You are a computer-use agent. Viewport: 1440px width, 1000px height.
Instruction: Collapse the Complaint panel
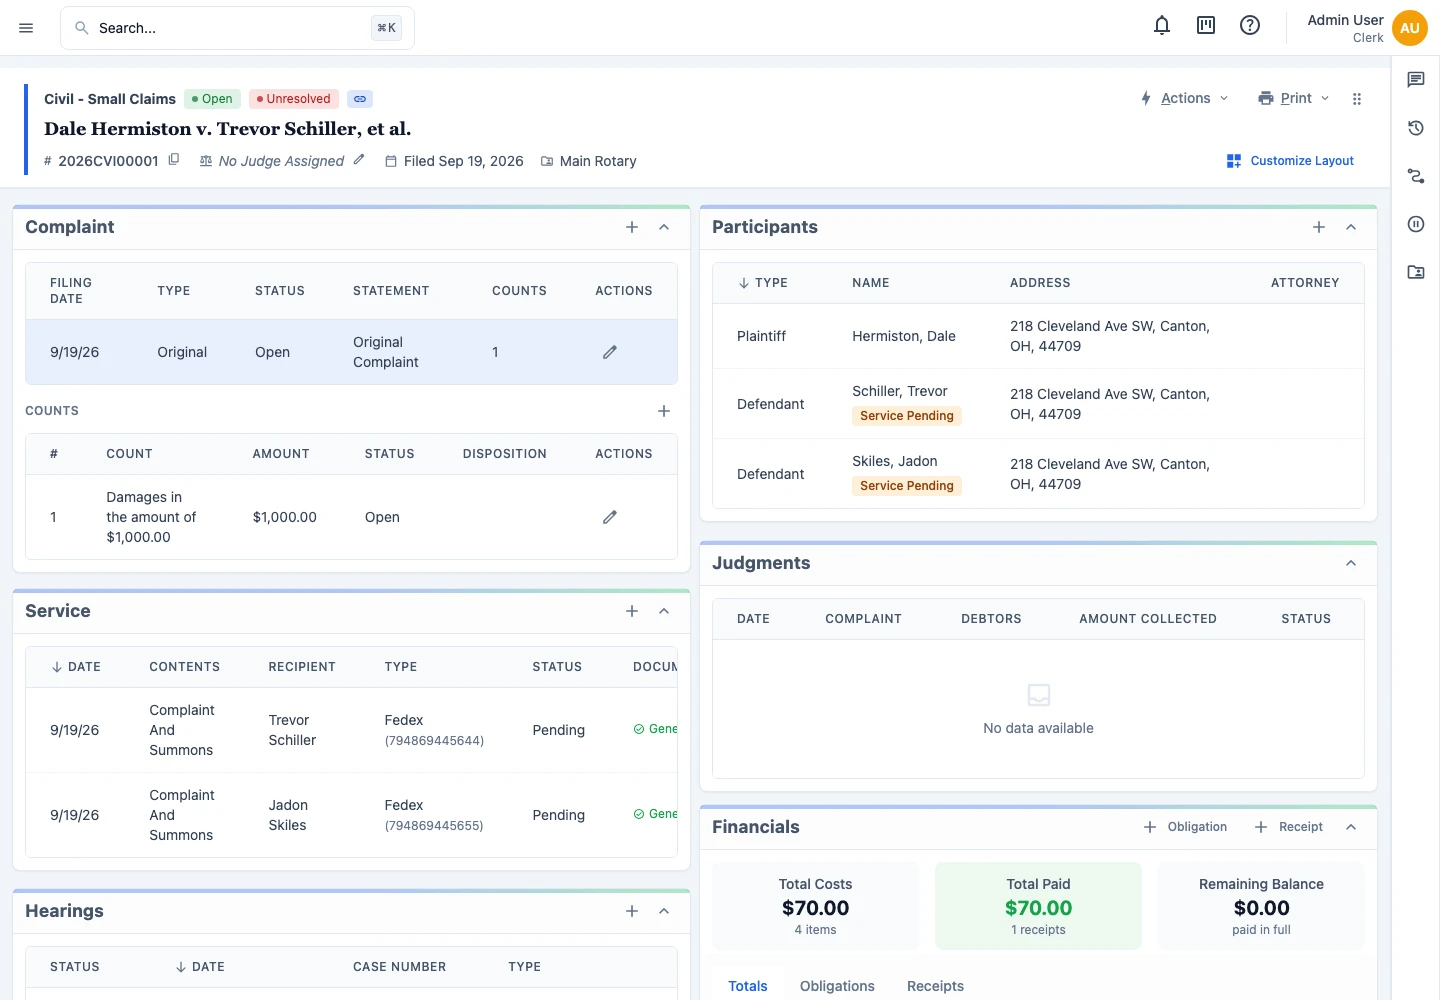(x=664, y=227)
